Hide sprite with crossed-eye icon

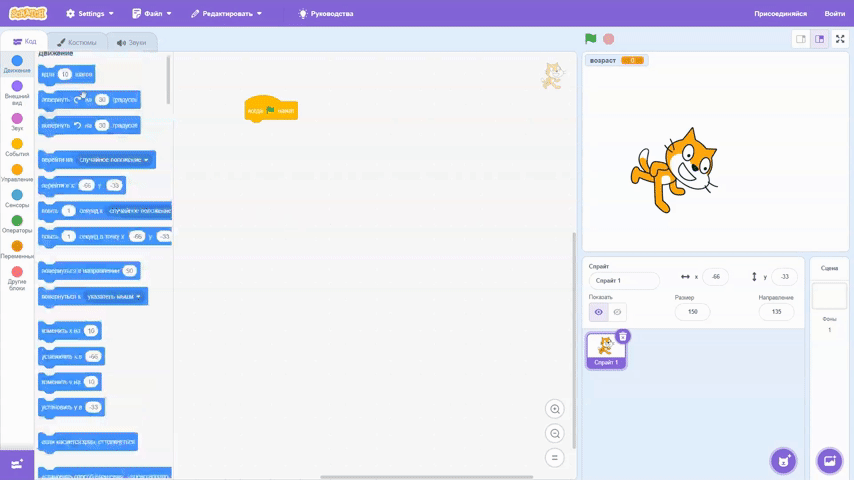pos(617,312)
